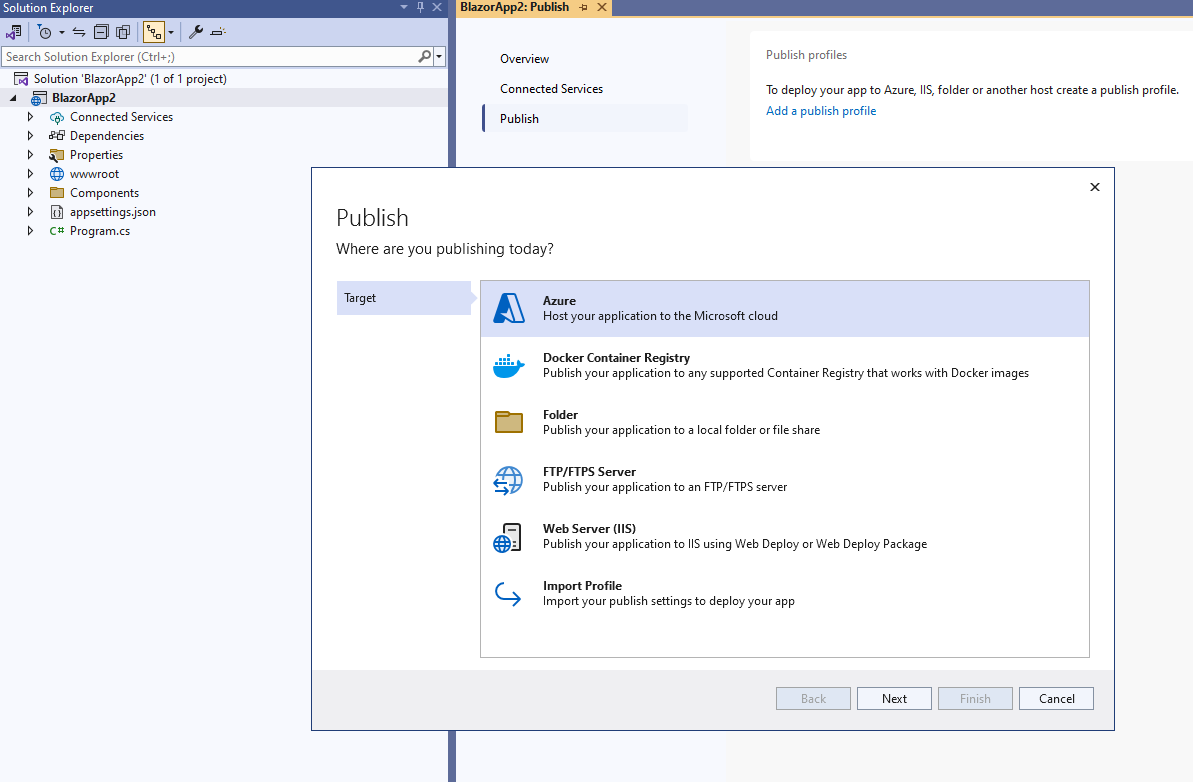Pin the Solution Explorer panel
The image size is (1193, 782).
coord(420,8)
